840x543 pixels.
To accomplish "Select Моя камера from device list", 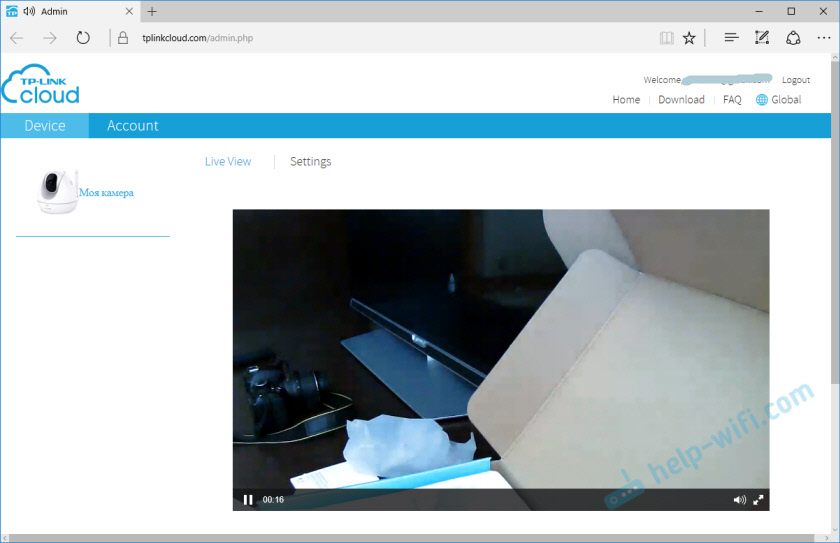I will tap(105, 192).
